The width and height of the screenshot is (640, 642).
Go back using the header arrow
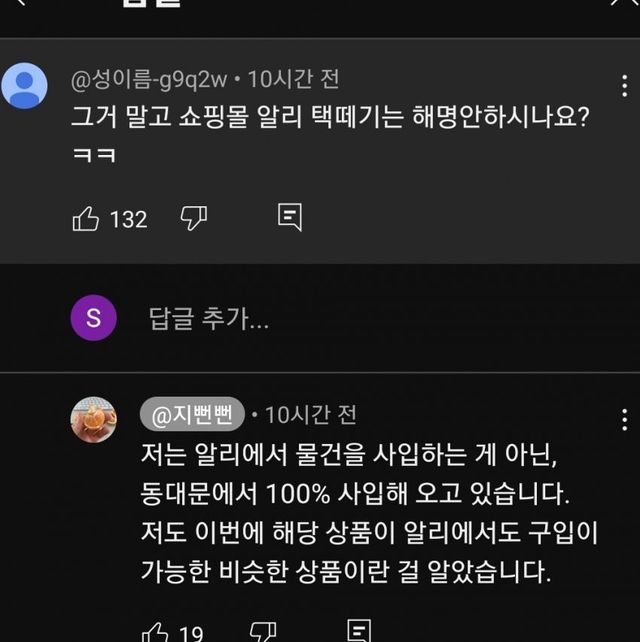pos(20,4)
